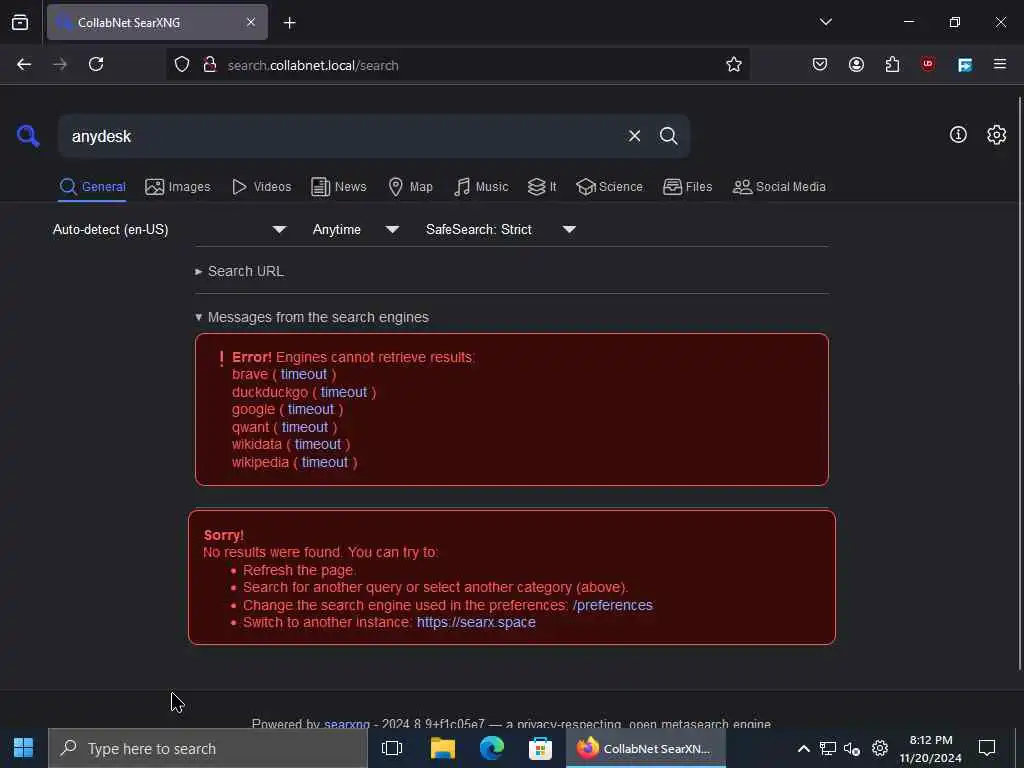Clear the anydesk search query

[x=634, y=136]
